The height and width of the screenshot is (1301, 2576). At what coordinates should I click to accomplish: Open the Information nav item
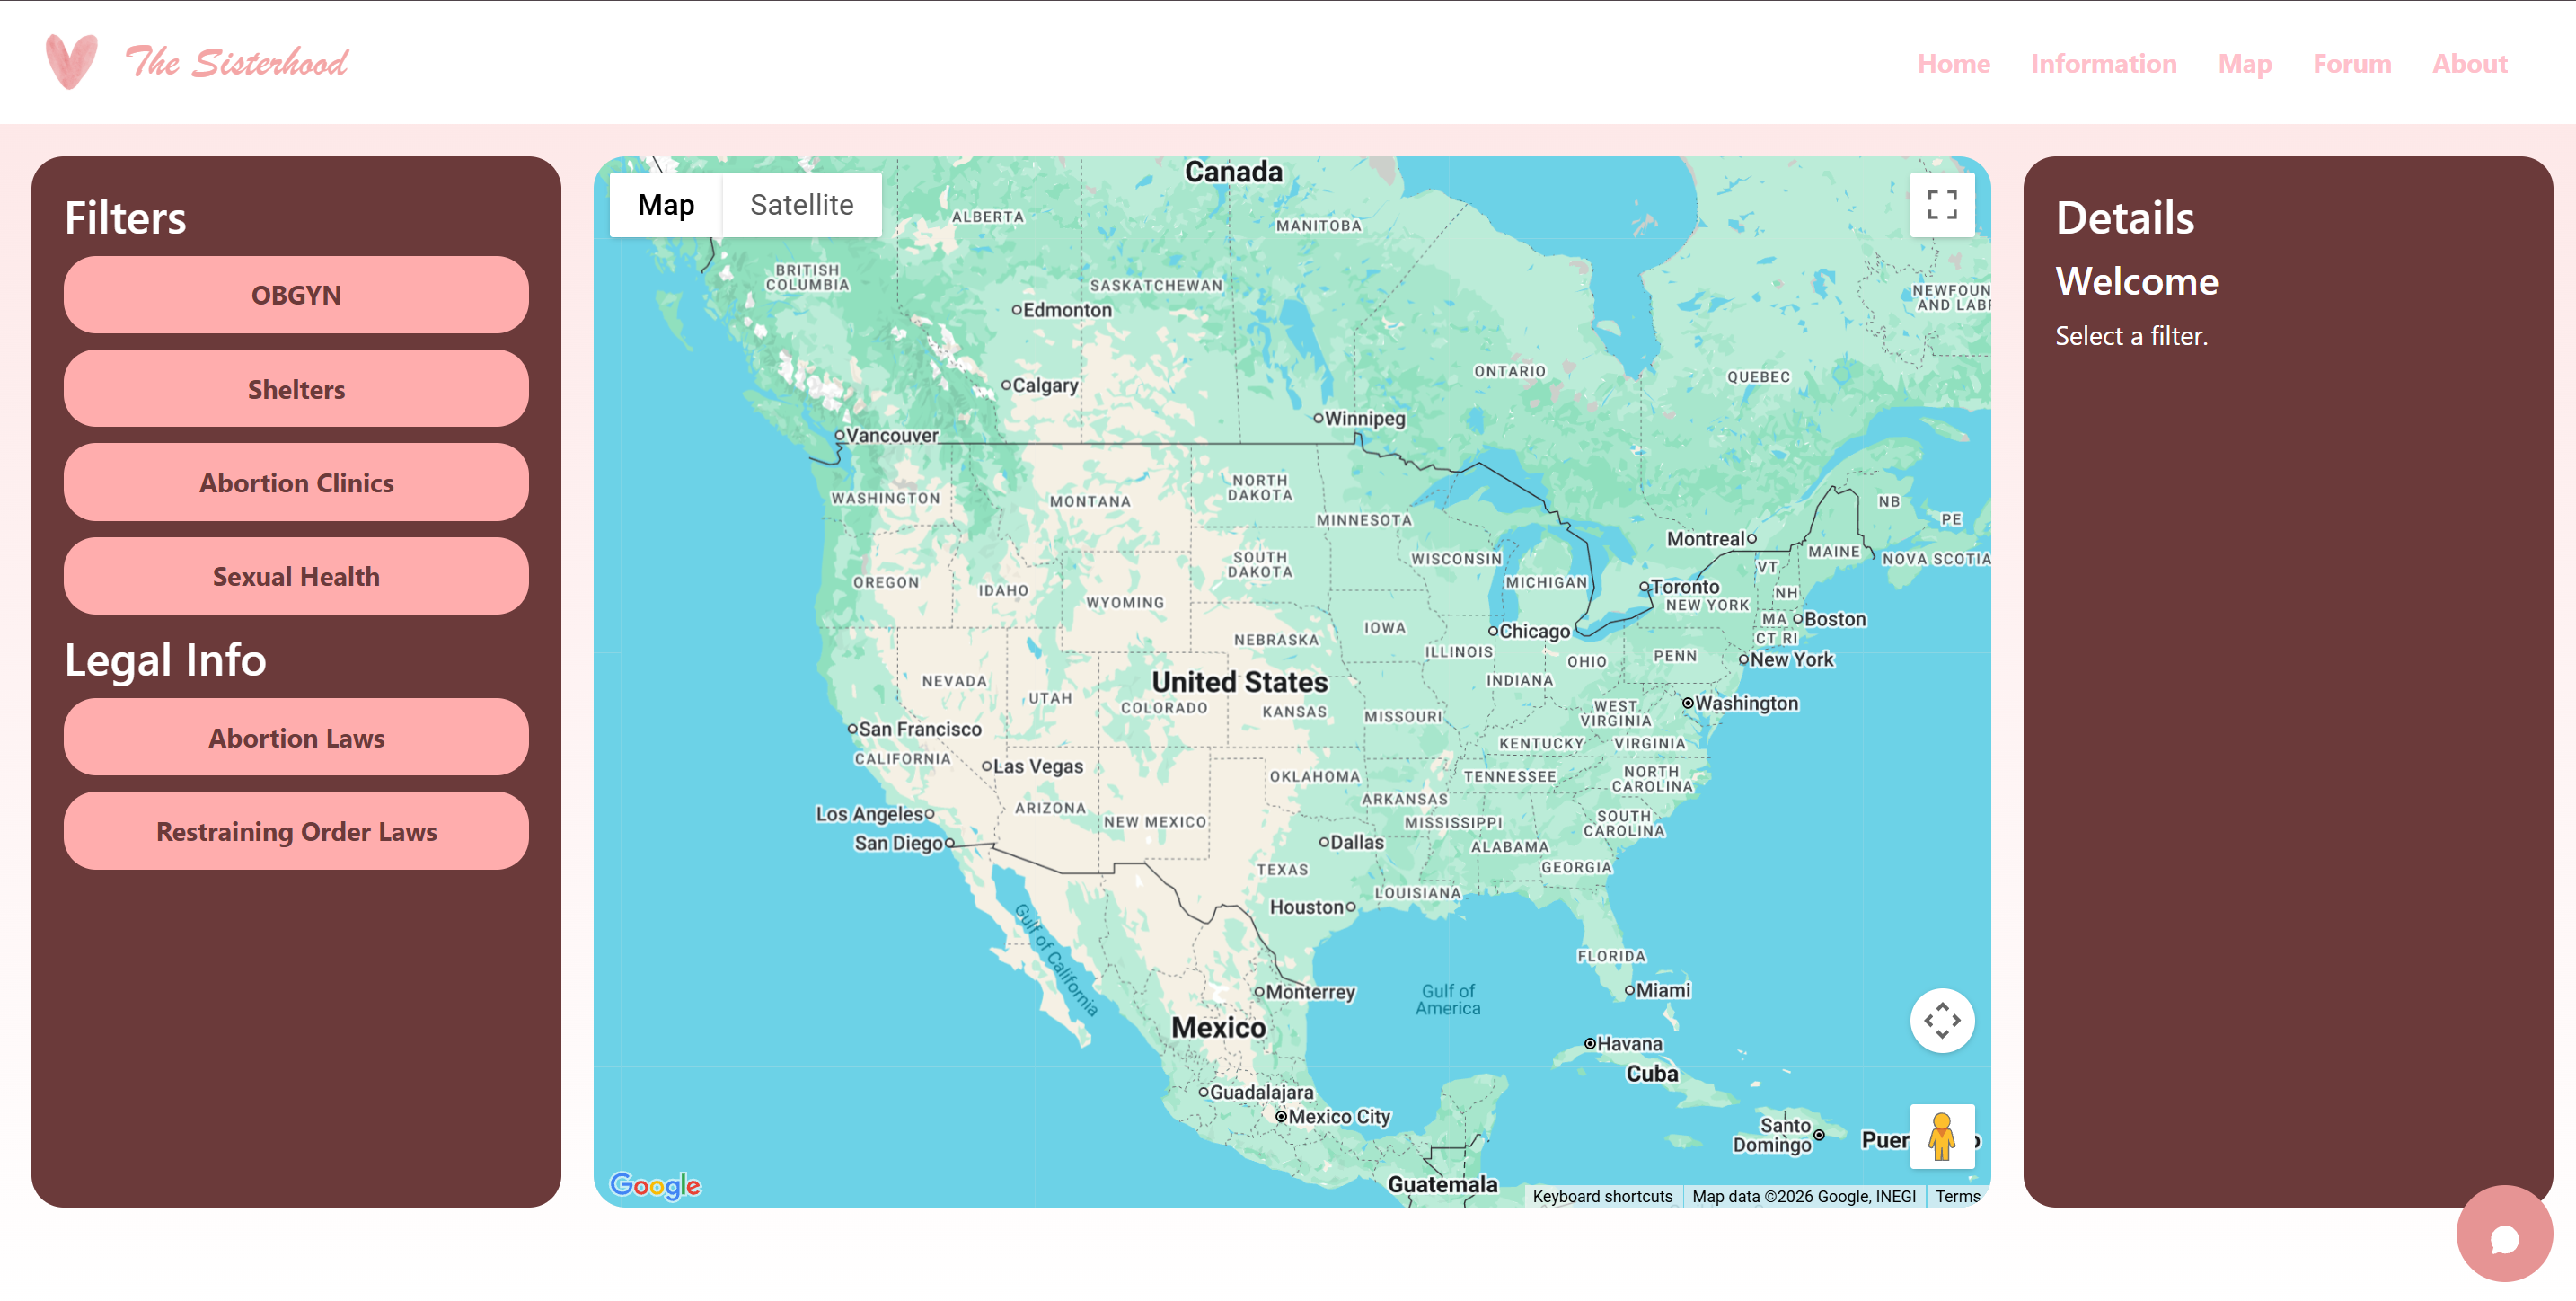2103,64
